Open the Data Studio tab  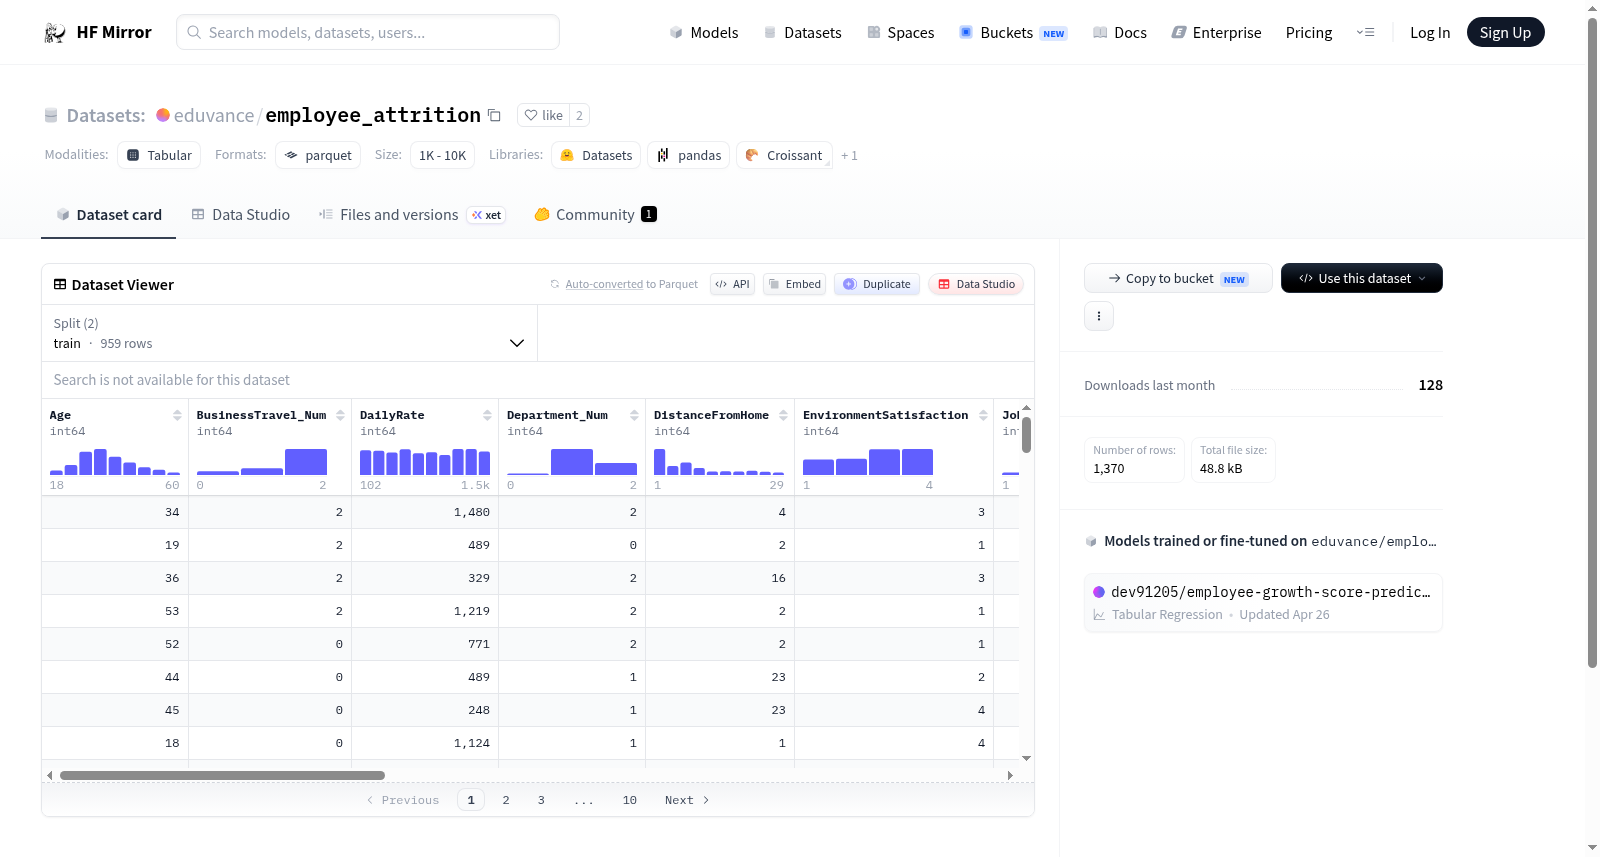click(241, 215)
